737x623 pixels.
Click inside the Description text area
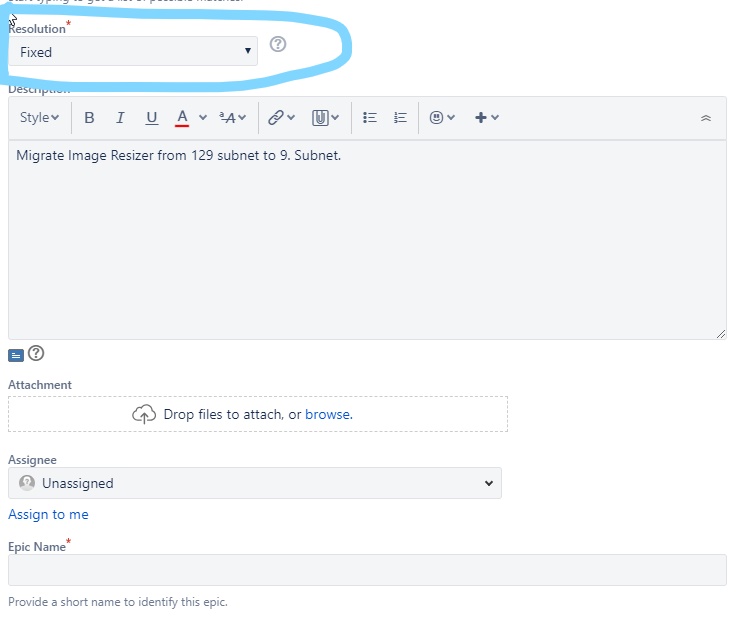(367, 239)
